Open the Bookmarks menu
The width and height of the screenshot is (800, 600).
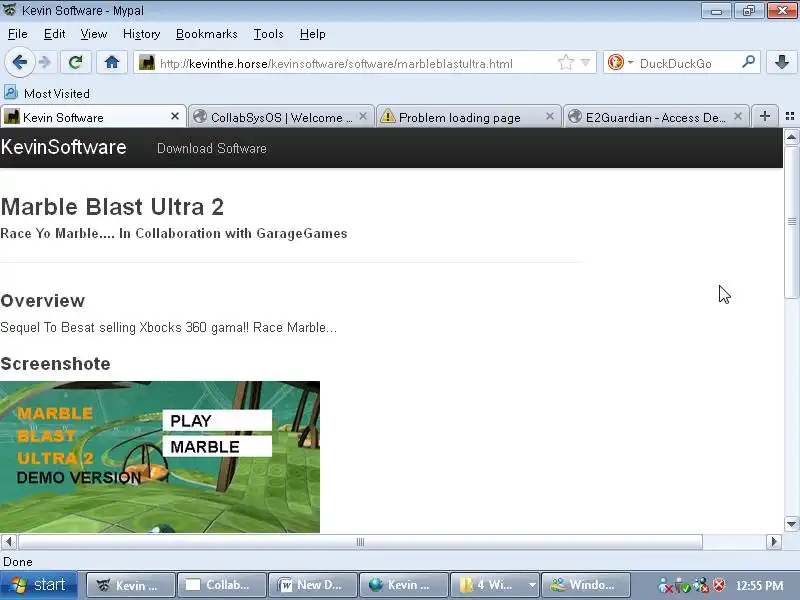pyautogui.click(x=207, y=34)
